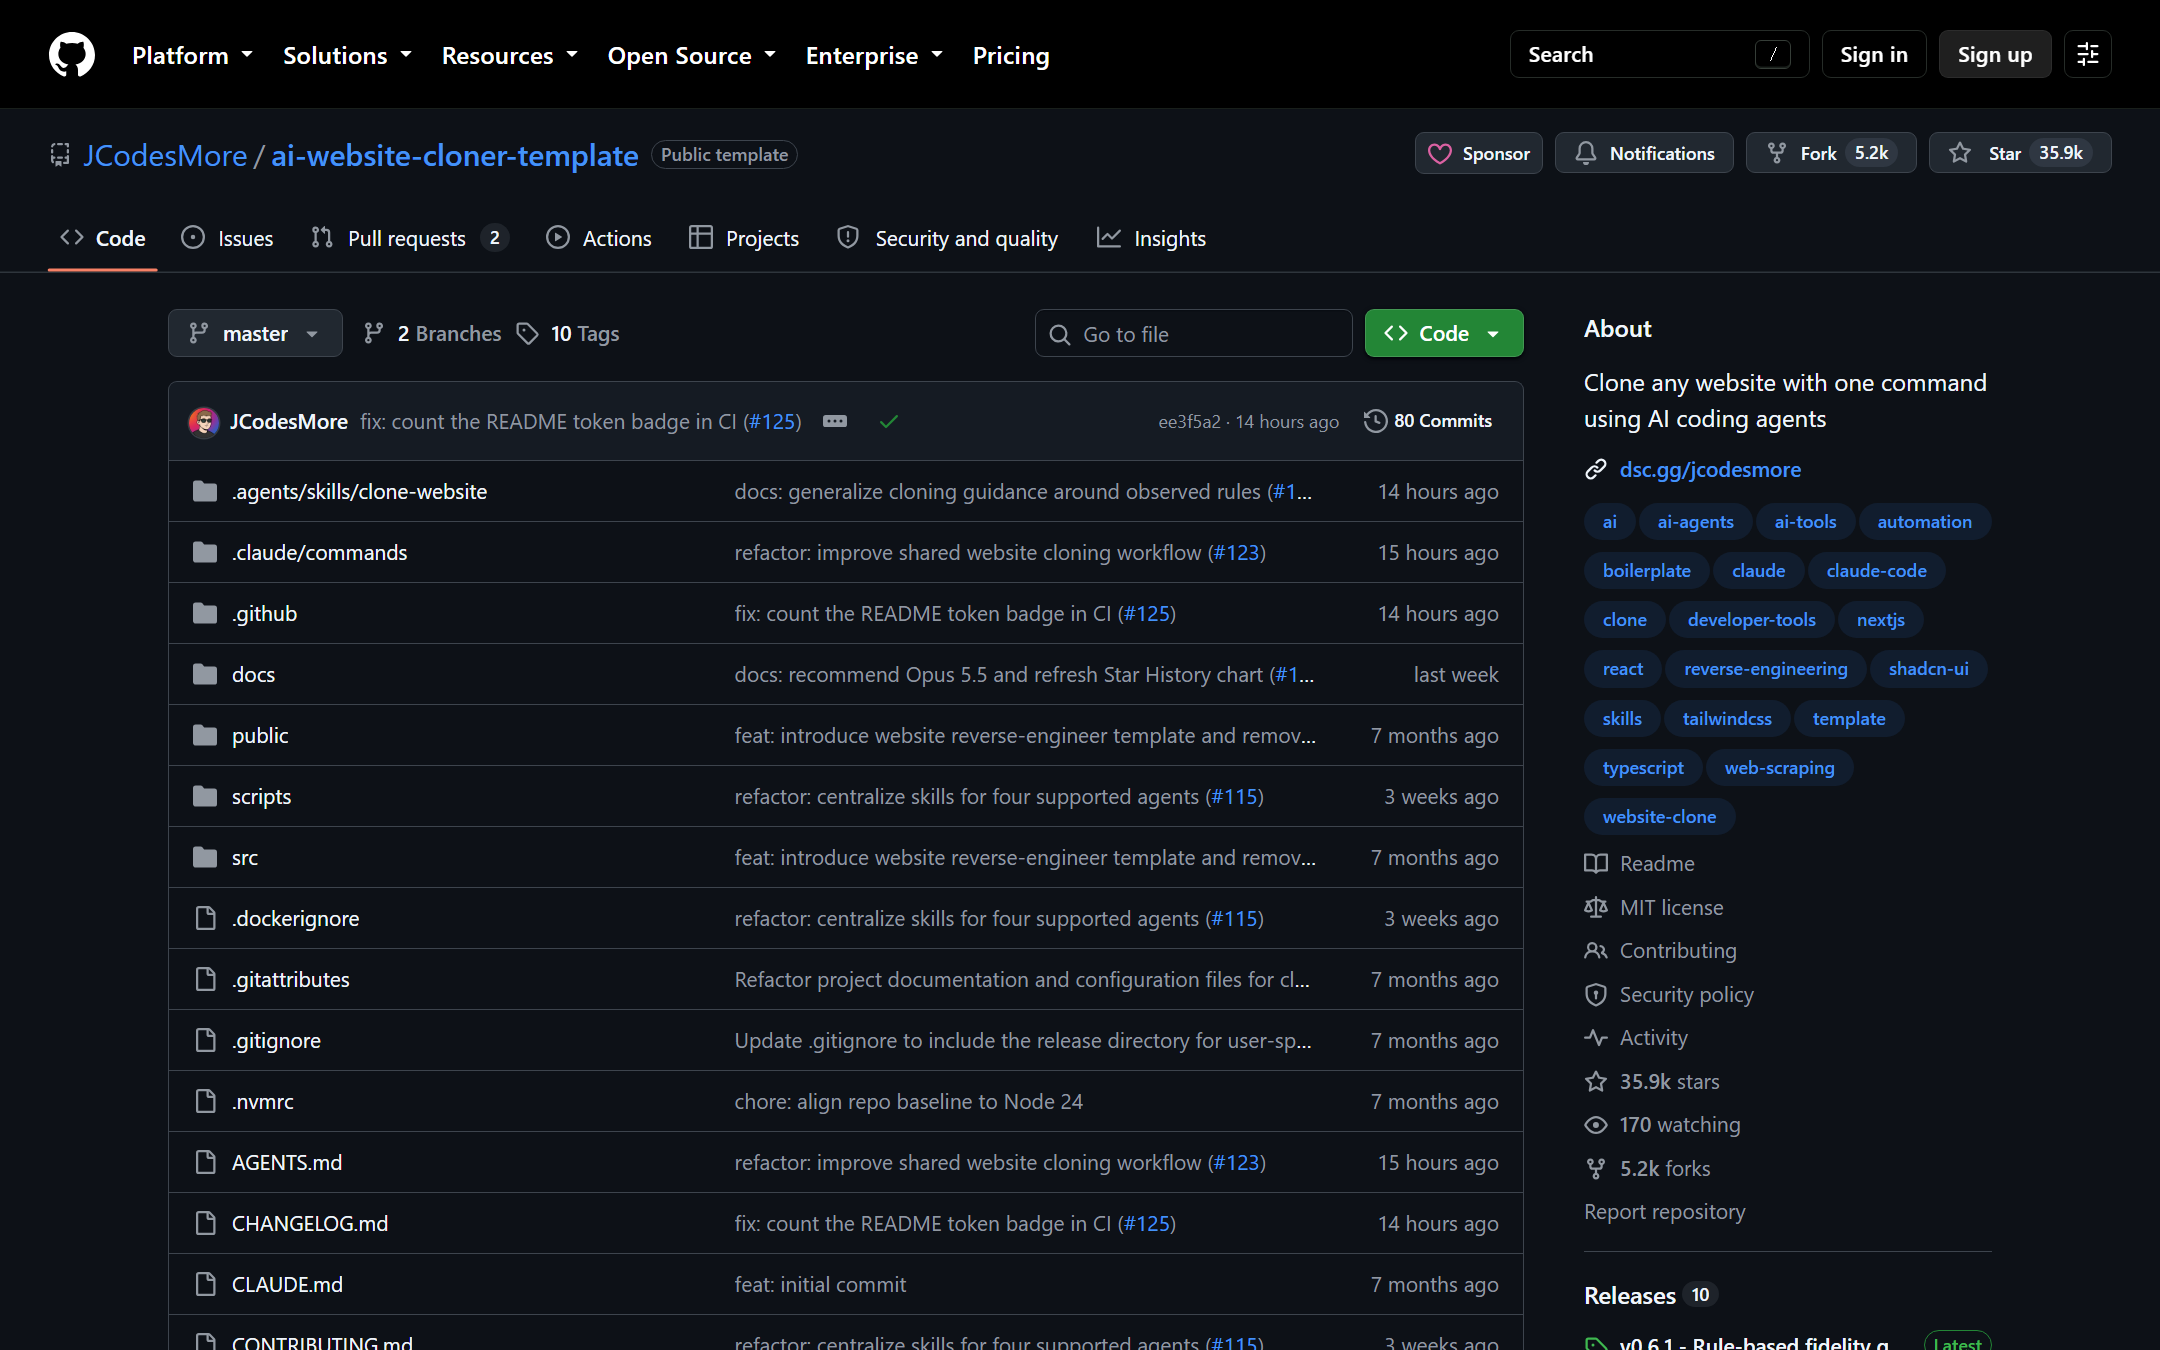Fork the repository
The height and width of the screenshot is (1350, 2160).
(1830, 153)
